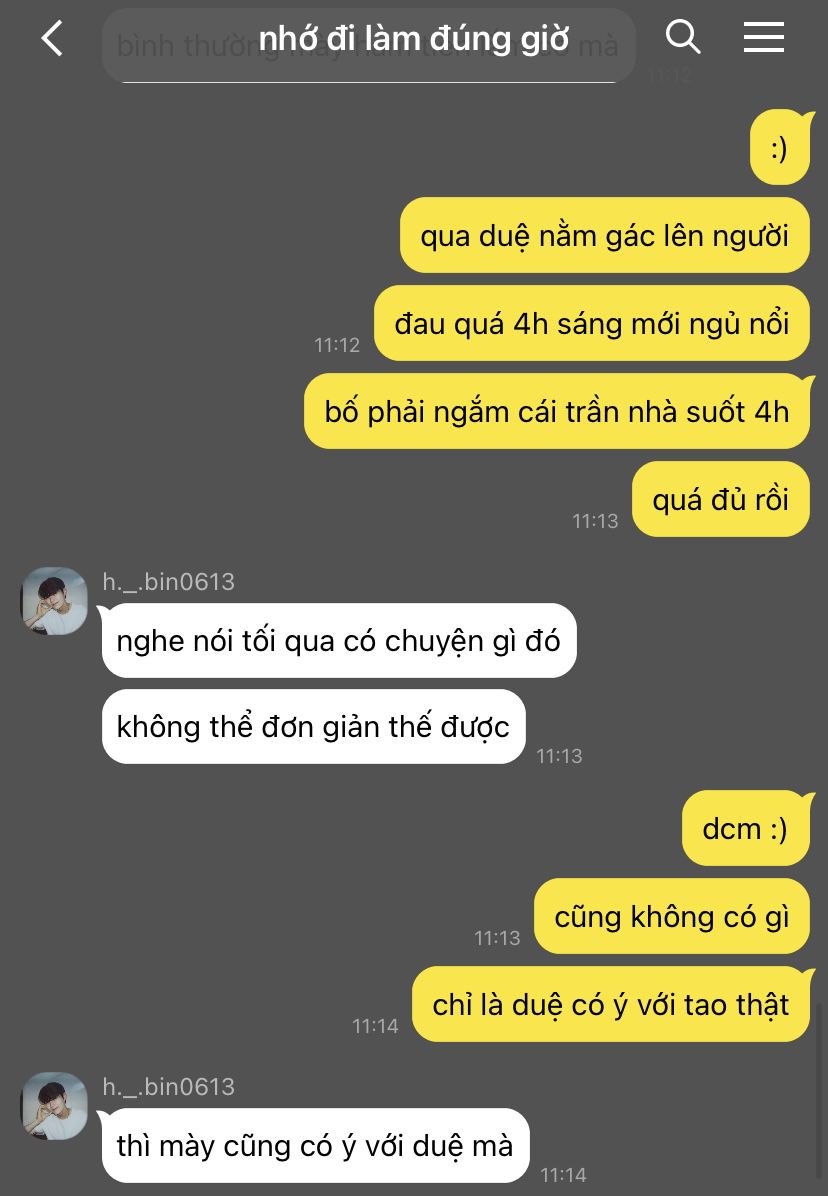This screenshot has width=828, height=1196.
Task: Open search with the magnifier icon
Action: (682, 37)
